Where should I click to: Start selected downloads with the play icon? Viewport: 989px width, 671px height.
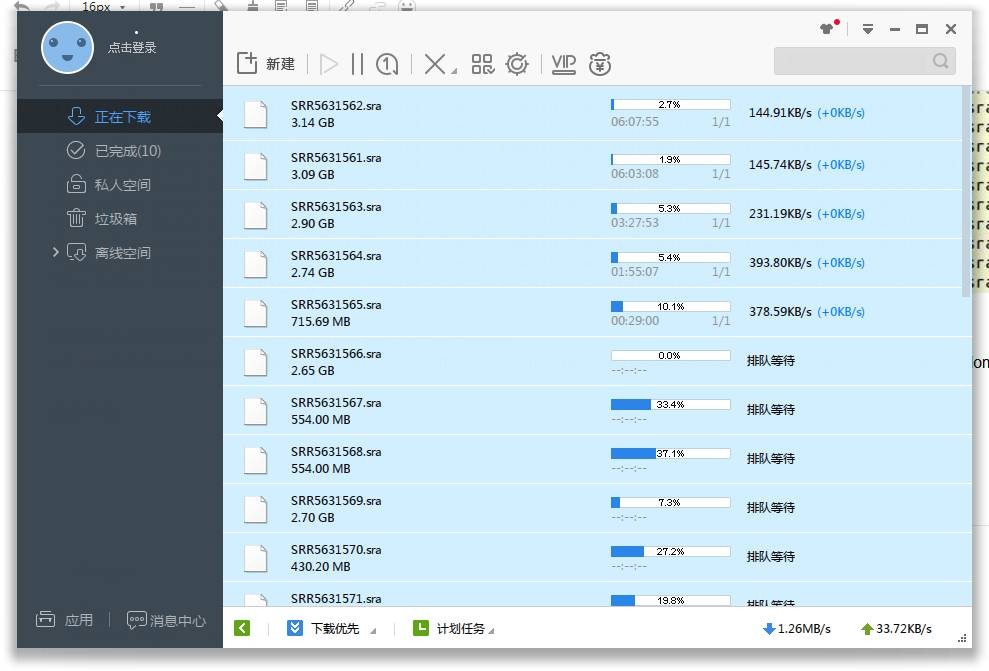tap(329, 64)
